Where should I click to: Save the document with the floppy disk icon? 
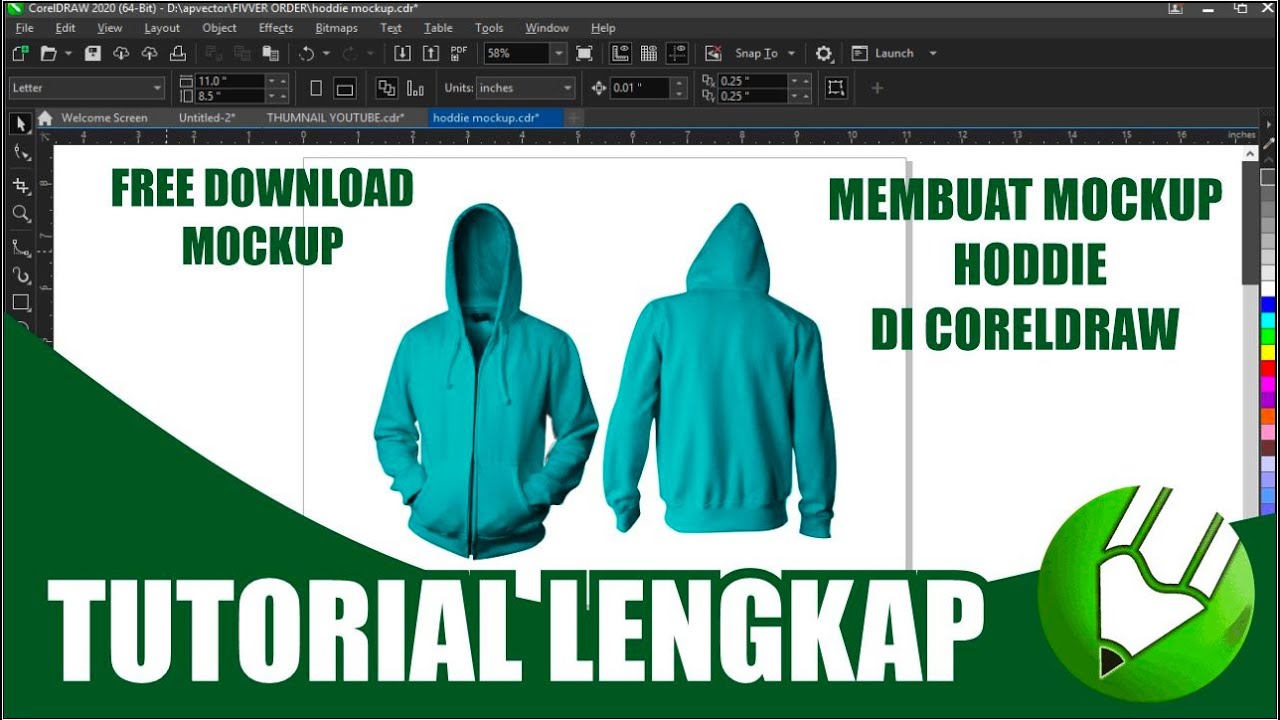pos(93,53)
